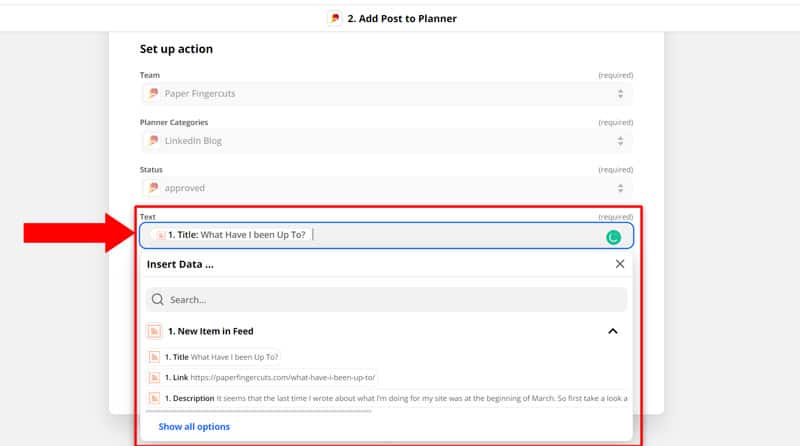The image size is (800, 446).
Task: Open the Team dropdown arrows
Action: click(x=620, y=94)
